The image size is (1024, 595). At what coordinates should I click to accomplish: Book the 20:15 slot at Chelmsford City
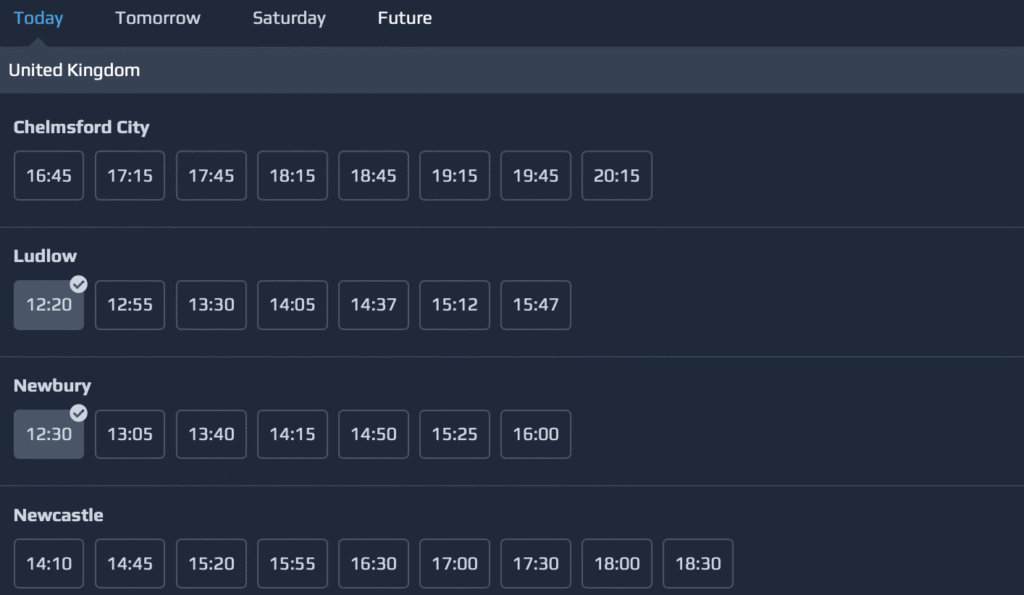(616, 175)
